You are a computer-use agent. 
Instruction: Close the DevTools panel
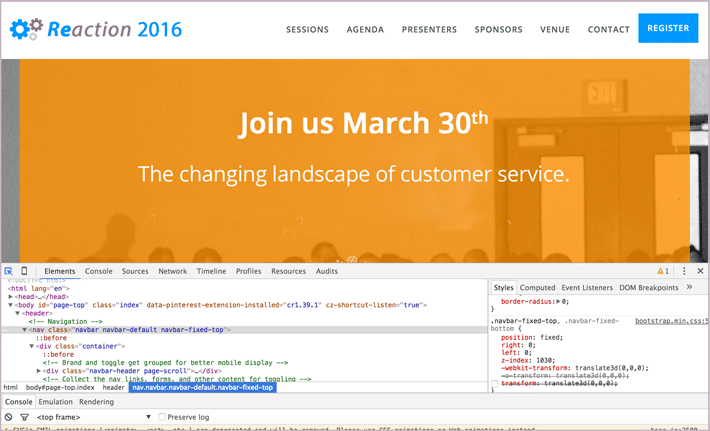700,271
